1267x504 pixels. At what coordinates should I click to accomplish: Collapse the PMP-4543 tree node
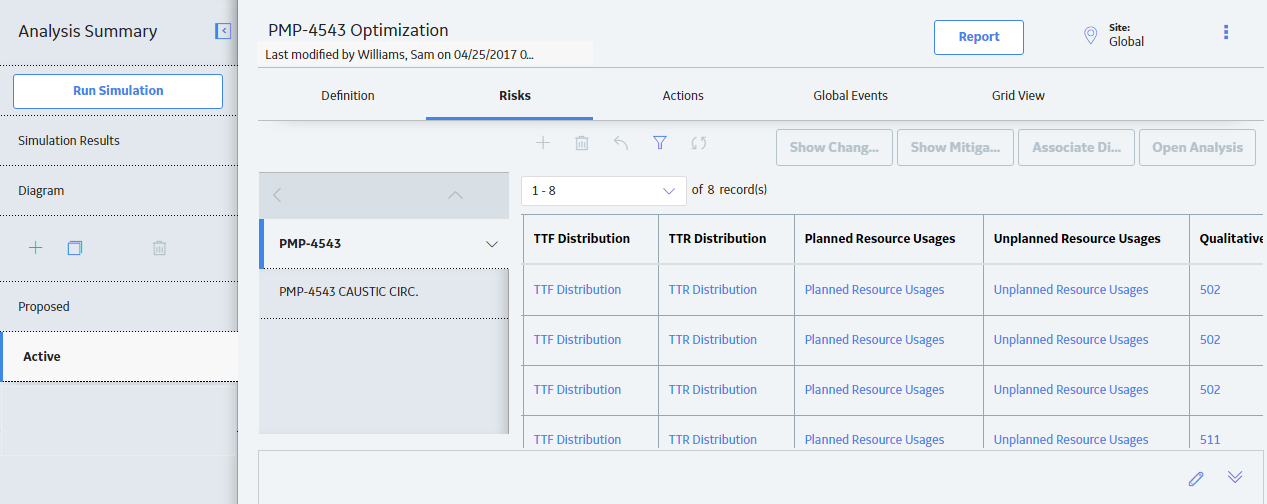pyautogui.click(x=491, y=244)
